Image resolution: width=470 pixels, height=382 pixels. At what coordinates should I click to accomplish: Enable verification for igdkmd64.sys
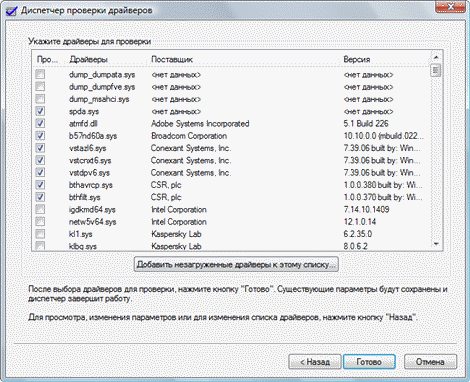click(40, 209)
